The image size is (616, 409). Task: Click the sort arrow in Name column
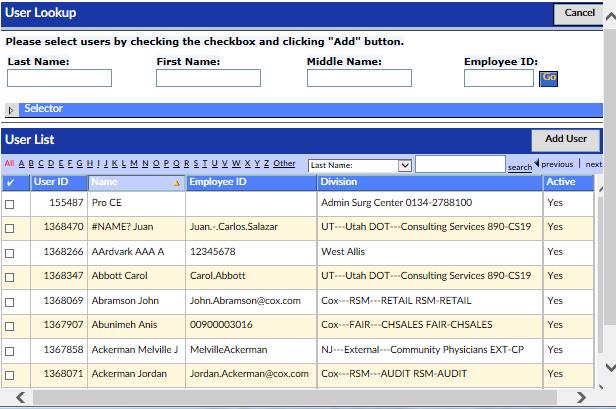coord(177,183)
